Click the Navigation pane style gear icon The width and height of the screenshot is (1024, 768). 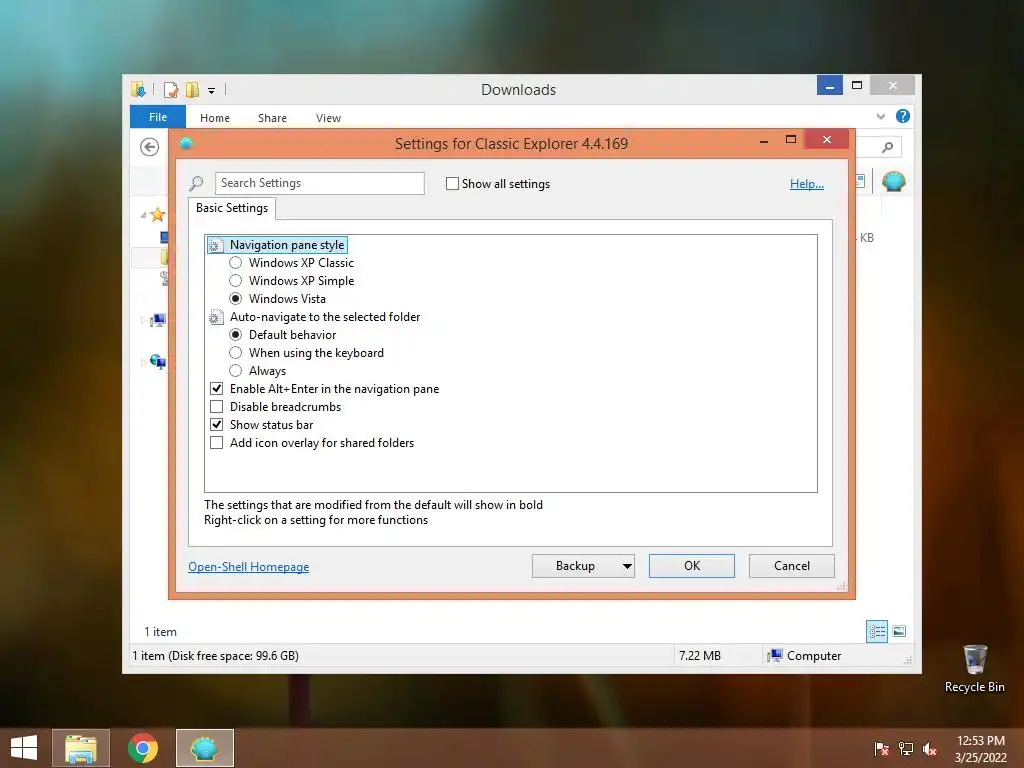click(x=216, y=245)
